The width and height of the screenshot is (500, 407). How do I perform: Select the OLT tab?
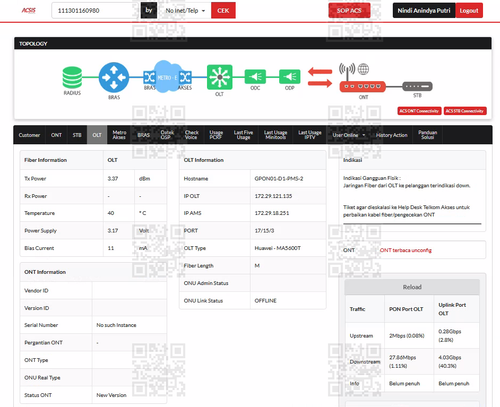coord(97,135)
